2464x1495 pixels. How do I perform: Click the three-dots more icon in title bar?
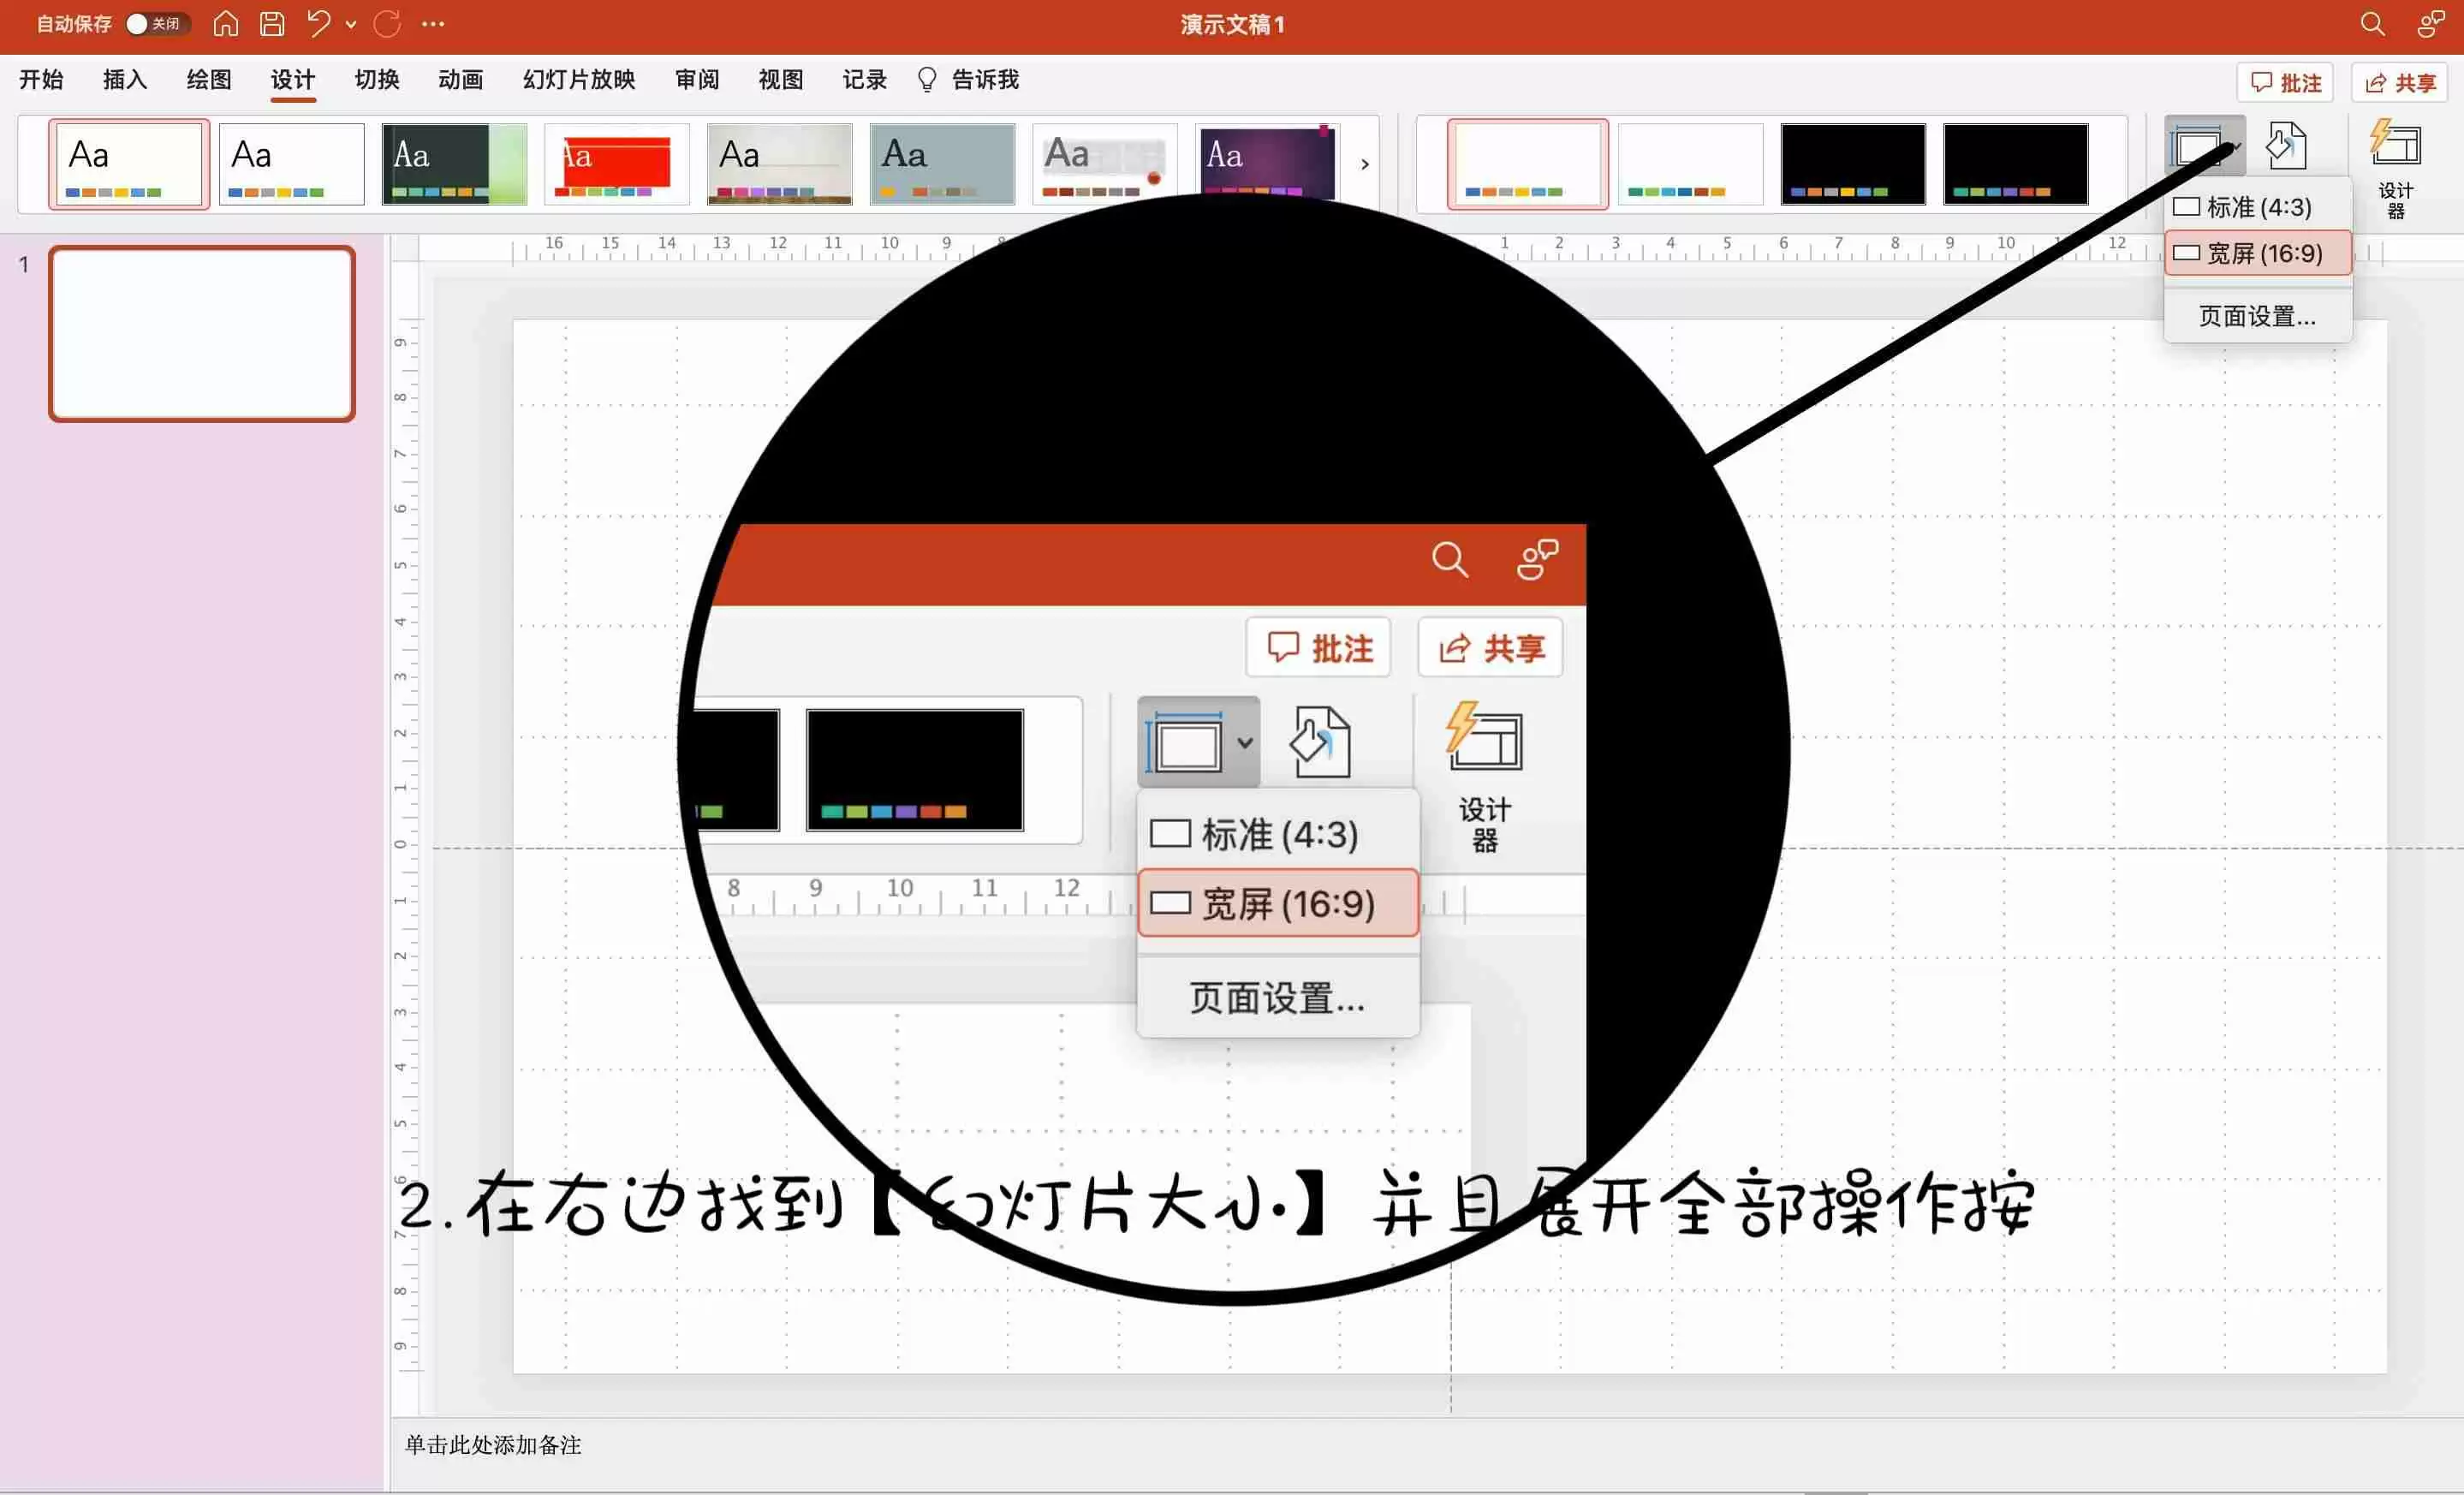433,24
